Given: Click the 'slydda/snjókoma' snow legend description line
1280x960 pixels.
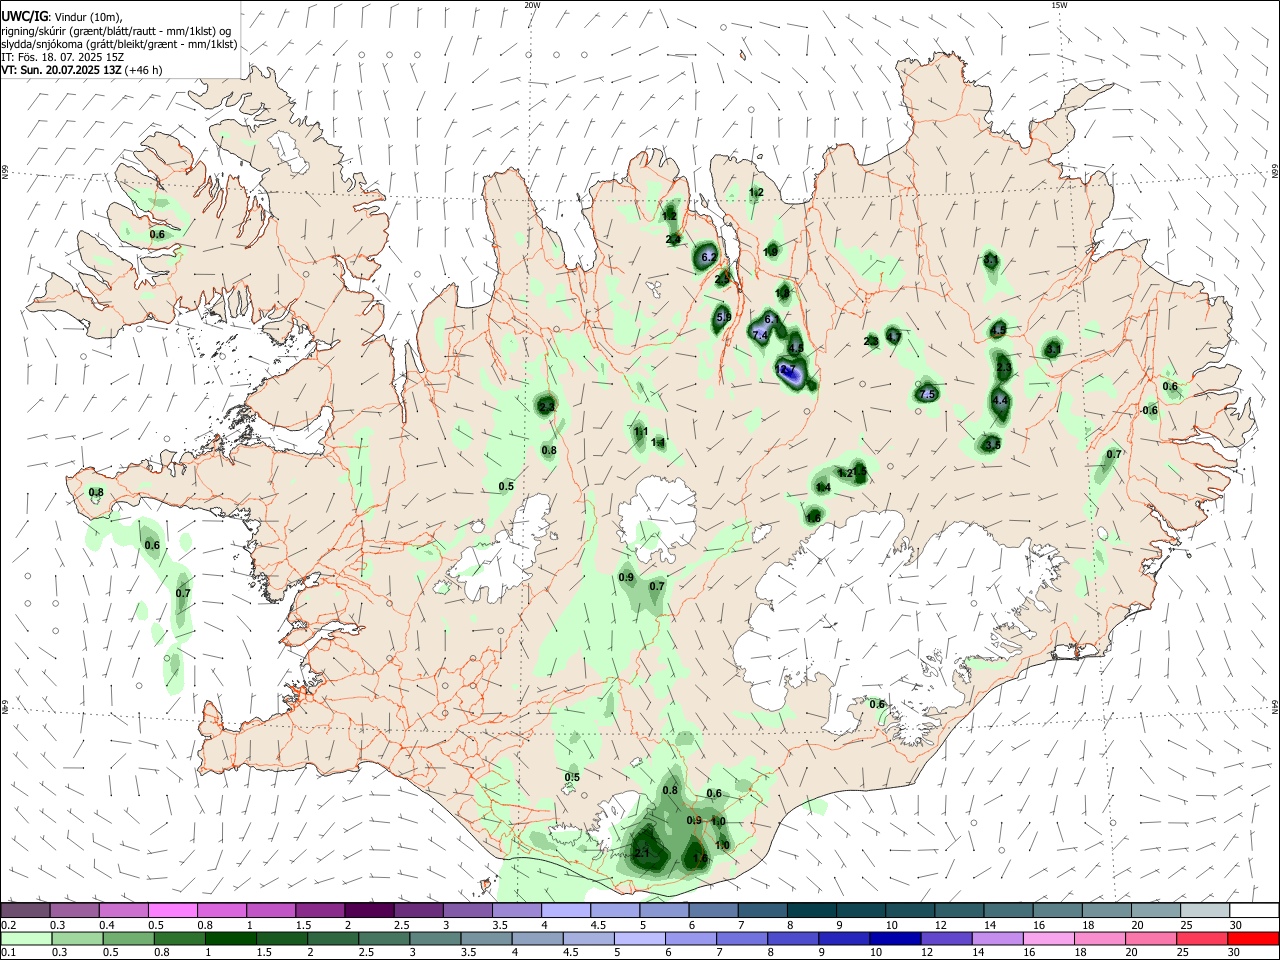Looking at the screenshot, I should pyautogui.click(x=119, y=44).
